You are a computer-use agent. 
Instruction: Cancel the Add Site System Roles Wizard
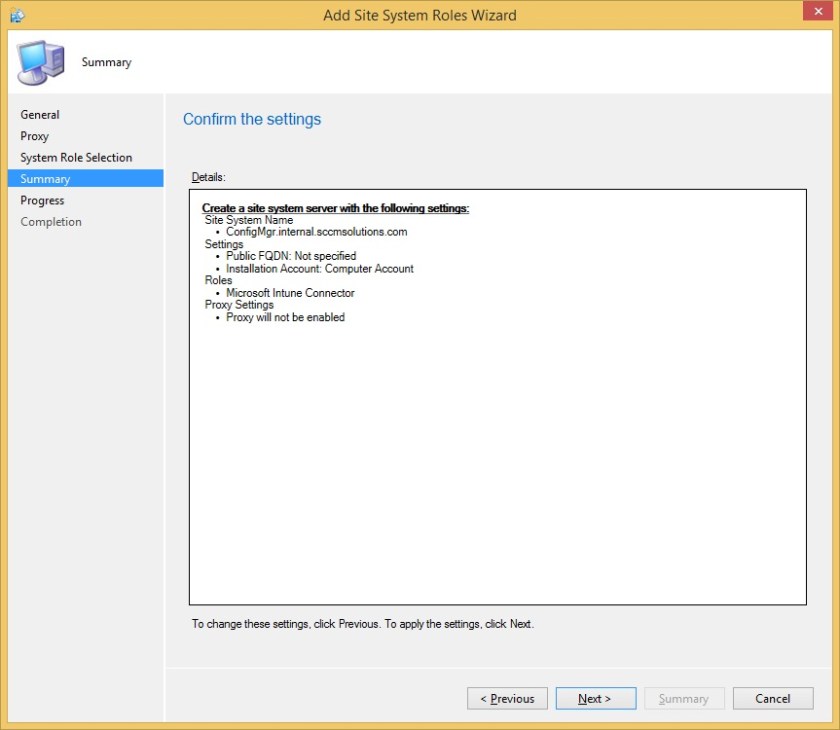(772, 698)
